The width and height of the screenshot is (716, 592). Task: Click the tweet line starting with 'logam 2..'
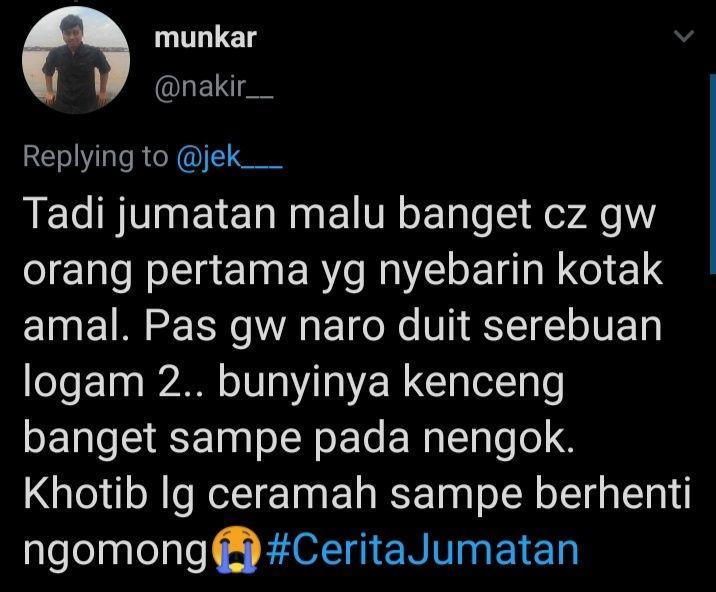pos(294,384)
